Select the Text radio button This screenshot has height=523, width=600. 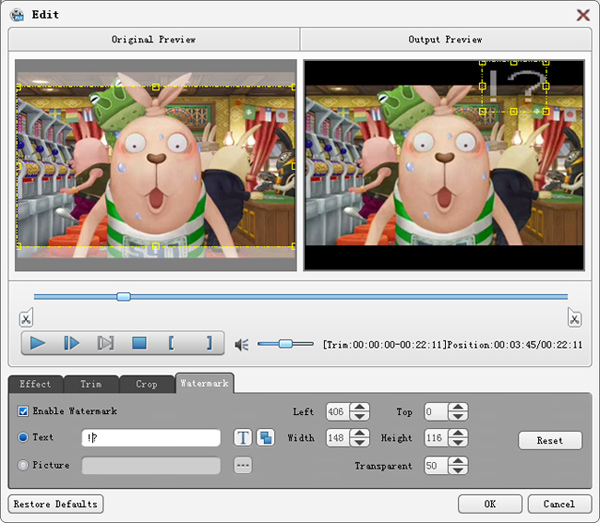[x=23, y=437]
